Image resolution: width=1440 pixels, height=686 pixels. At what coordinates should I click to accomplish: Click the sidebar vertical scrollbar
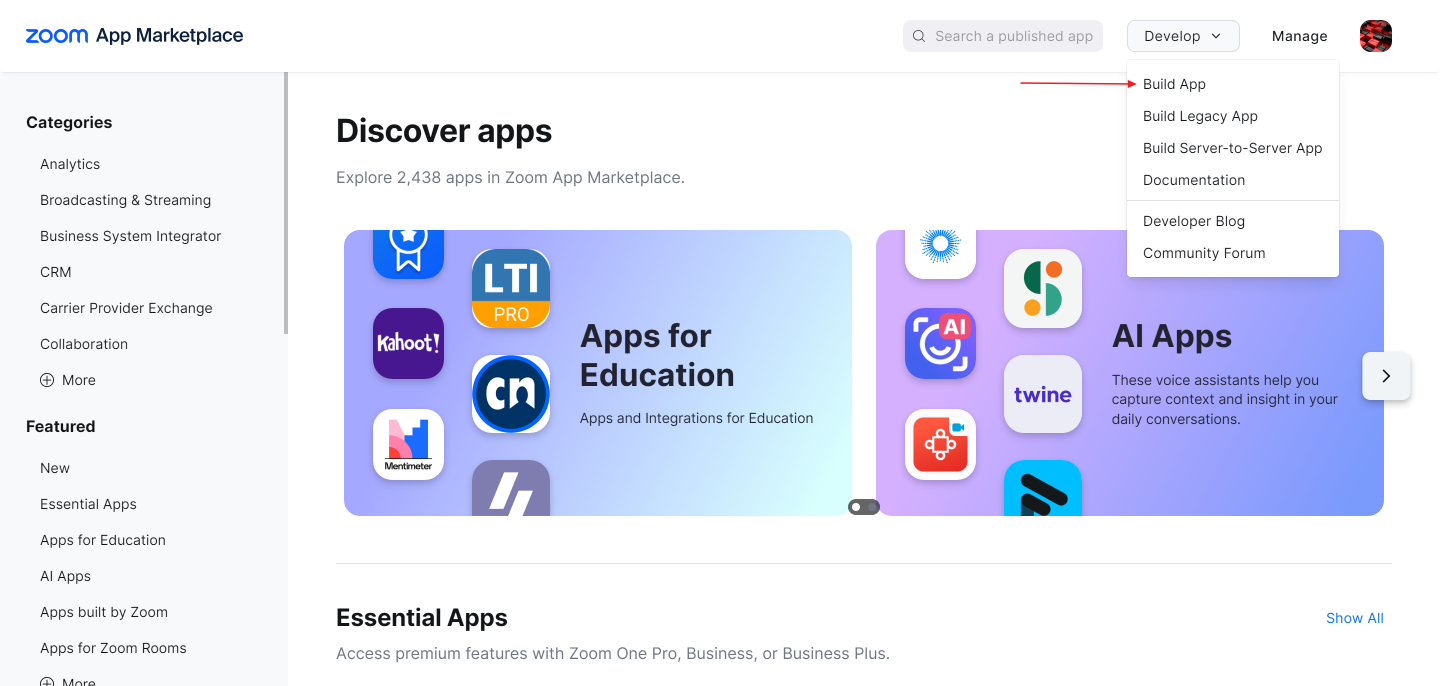tap(286, 203)
